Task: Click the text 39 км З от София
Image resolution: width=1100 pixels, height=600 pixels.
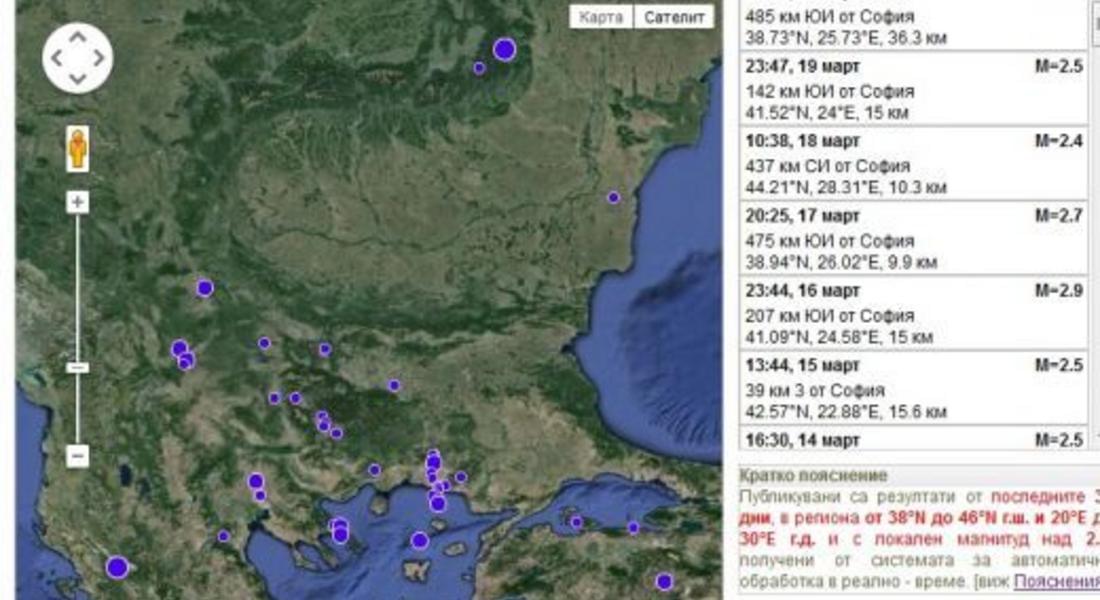Action: pyautogui.click(x=814, y=390)
